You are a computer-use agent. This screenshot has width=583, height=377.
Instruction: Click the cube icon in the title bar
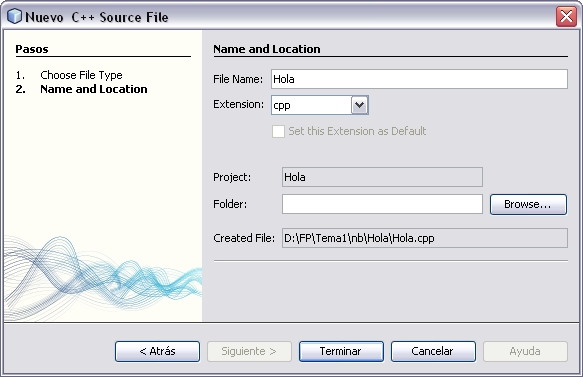[15, 16]
